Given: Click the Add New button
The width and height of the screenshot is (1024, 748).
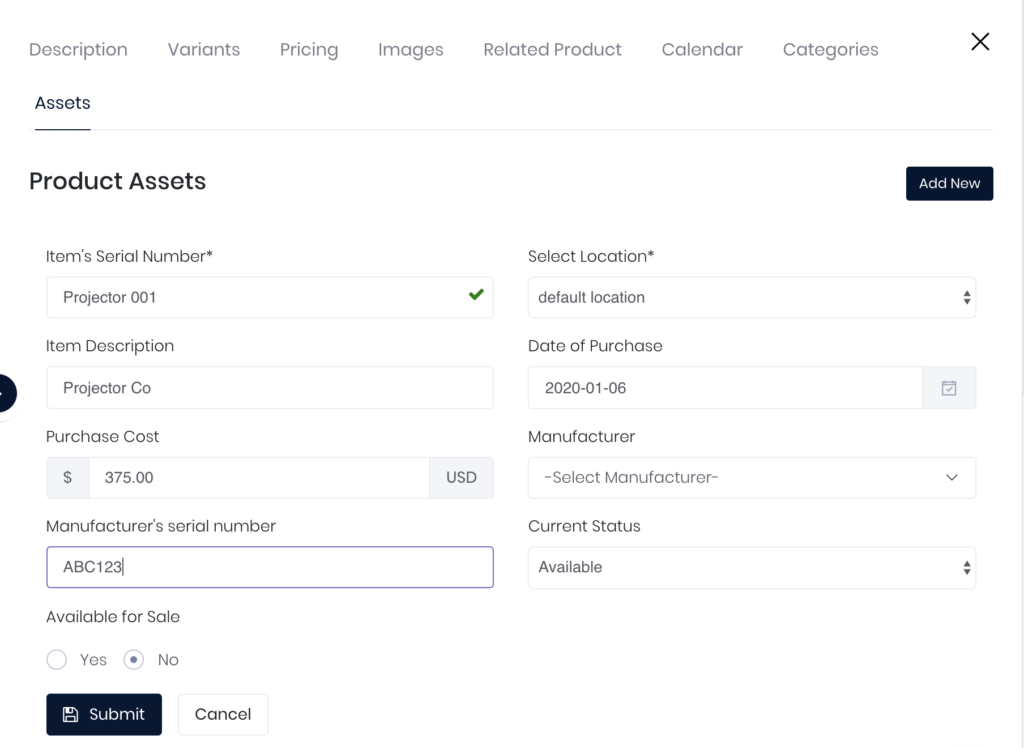Looking at the screenshot, I should click(x=950, y=184).
